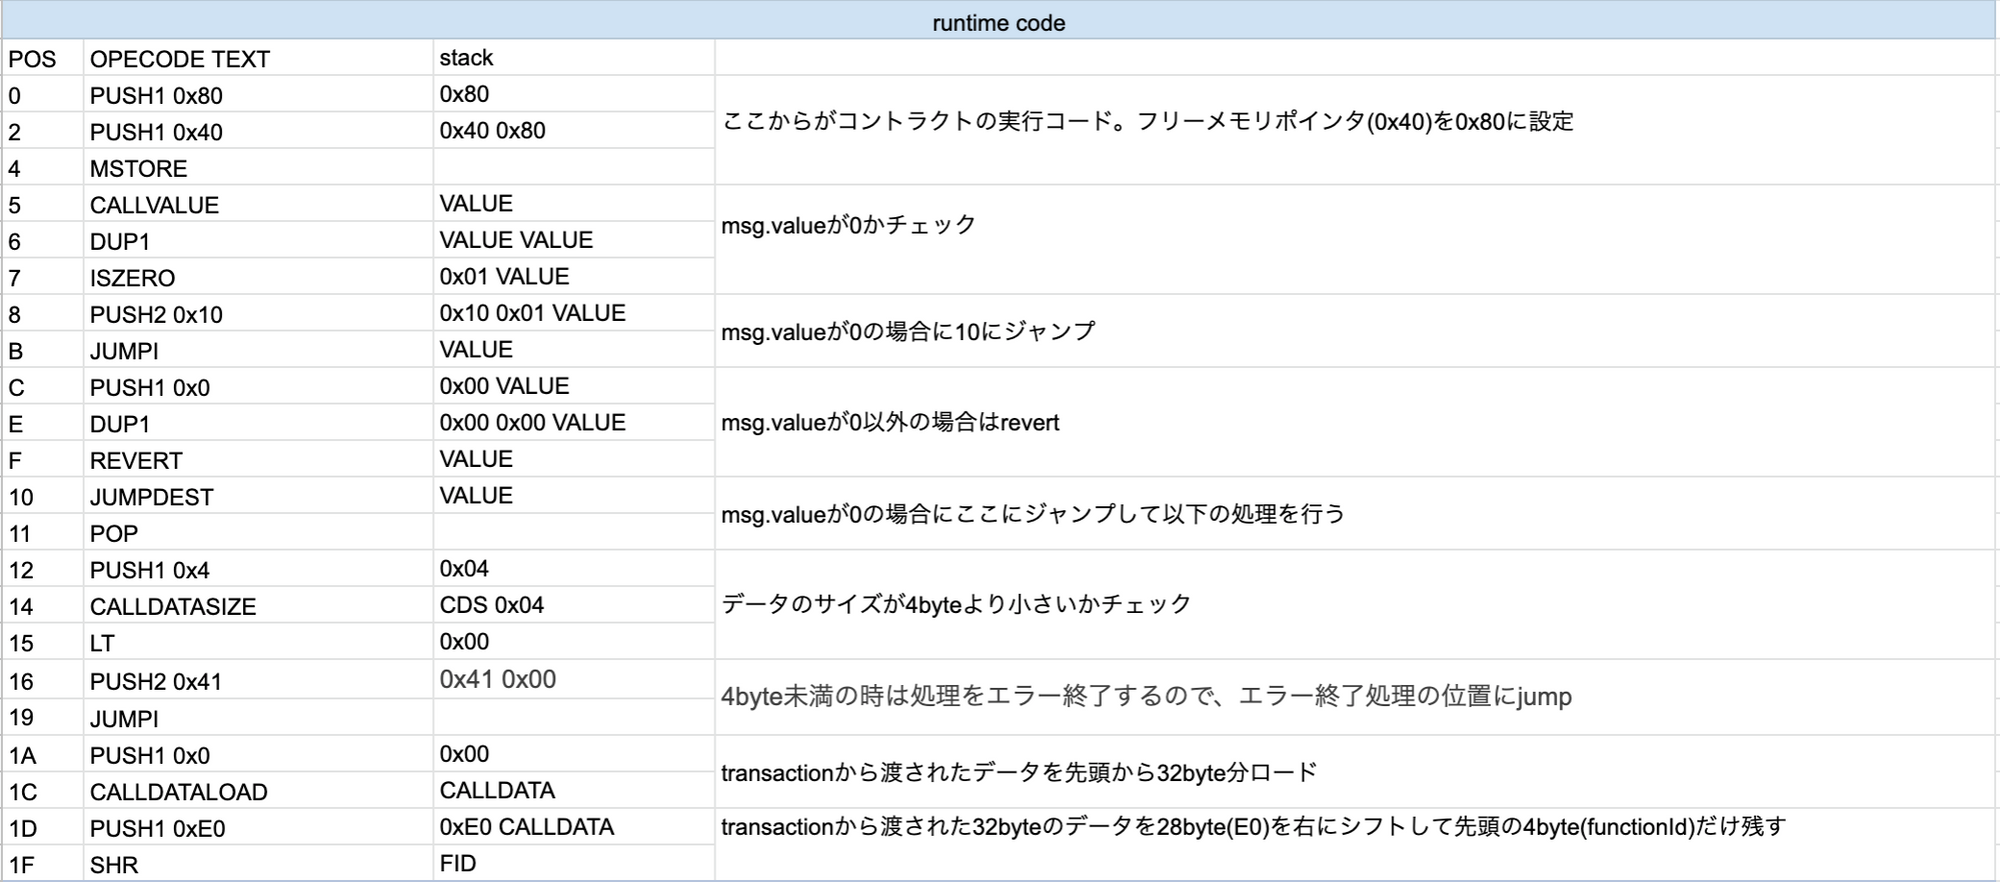Image resolution: width=2000 pixels, height=882 pixels.
Task: Click the 'OPECODE TEXT' column header
Action: [x=259, y=58]
